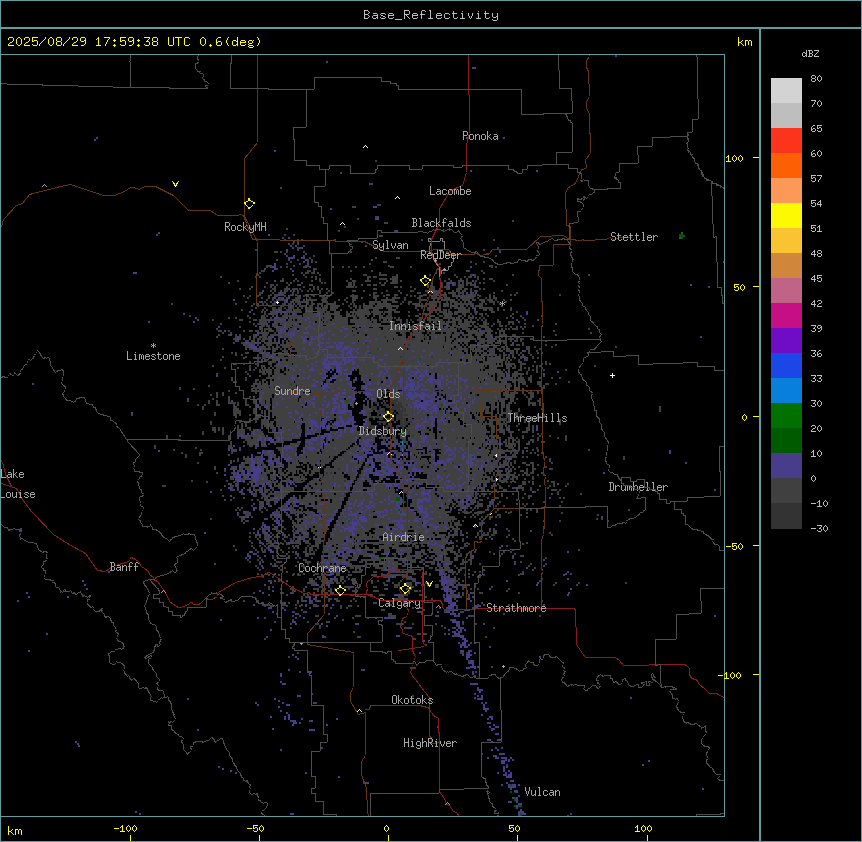Click the dBZ legend heading
862x842 pixels.
[810, 54]
